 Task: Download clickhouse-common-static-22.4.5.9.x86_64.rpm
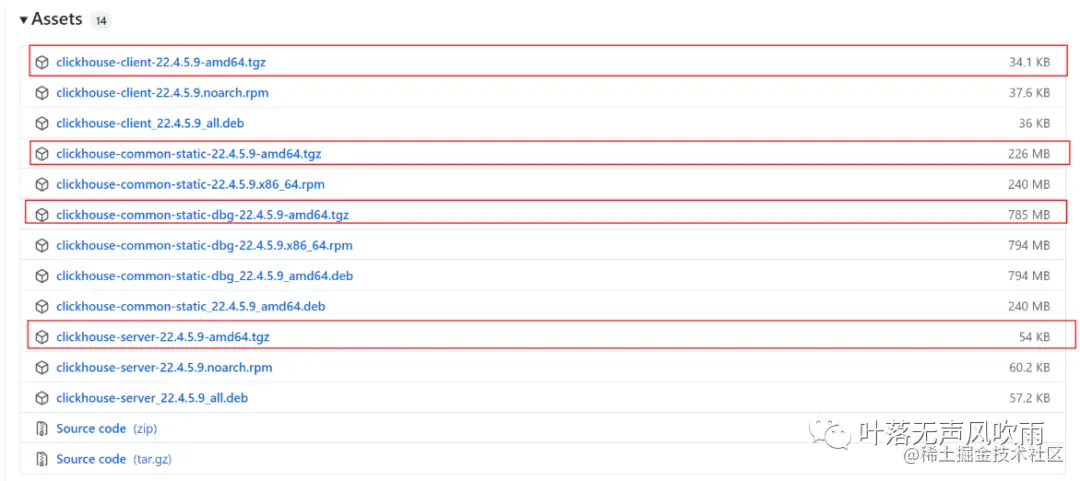click(190, 184)
